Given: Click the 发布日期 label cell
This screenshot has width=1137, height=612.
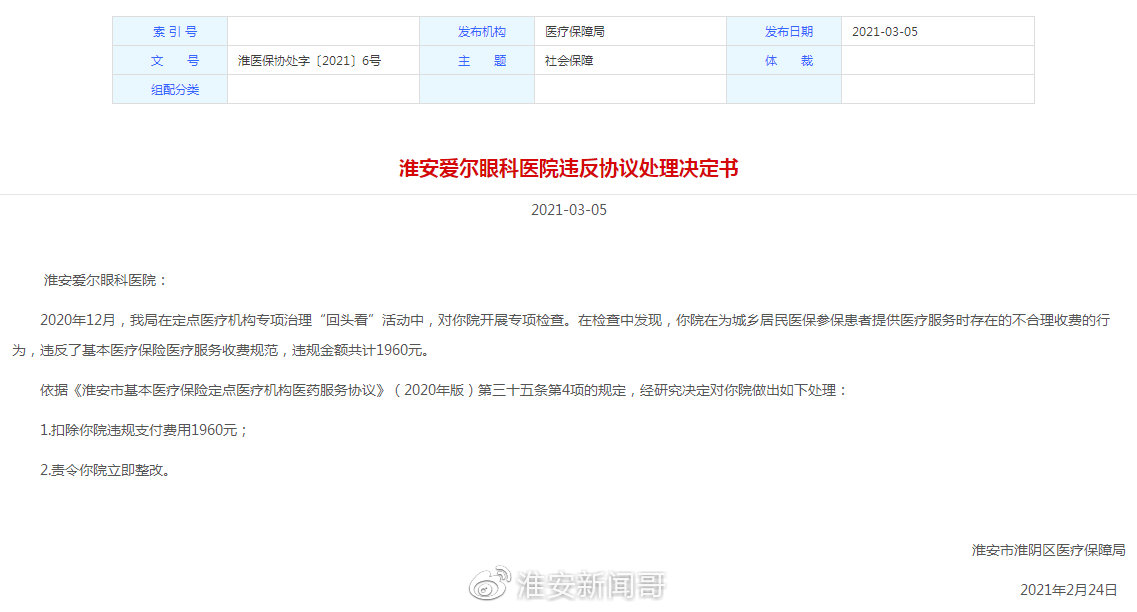Looking at the screenshot, I should (784, 31).
